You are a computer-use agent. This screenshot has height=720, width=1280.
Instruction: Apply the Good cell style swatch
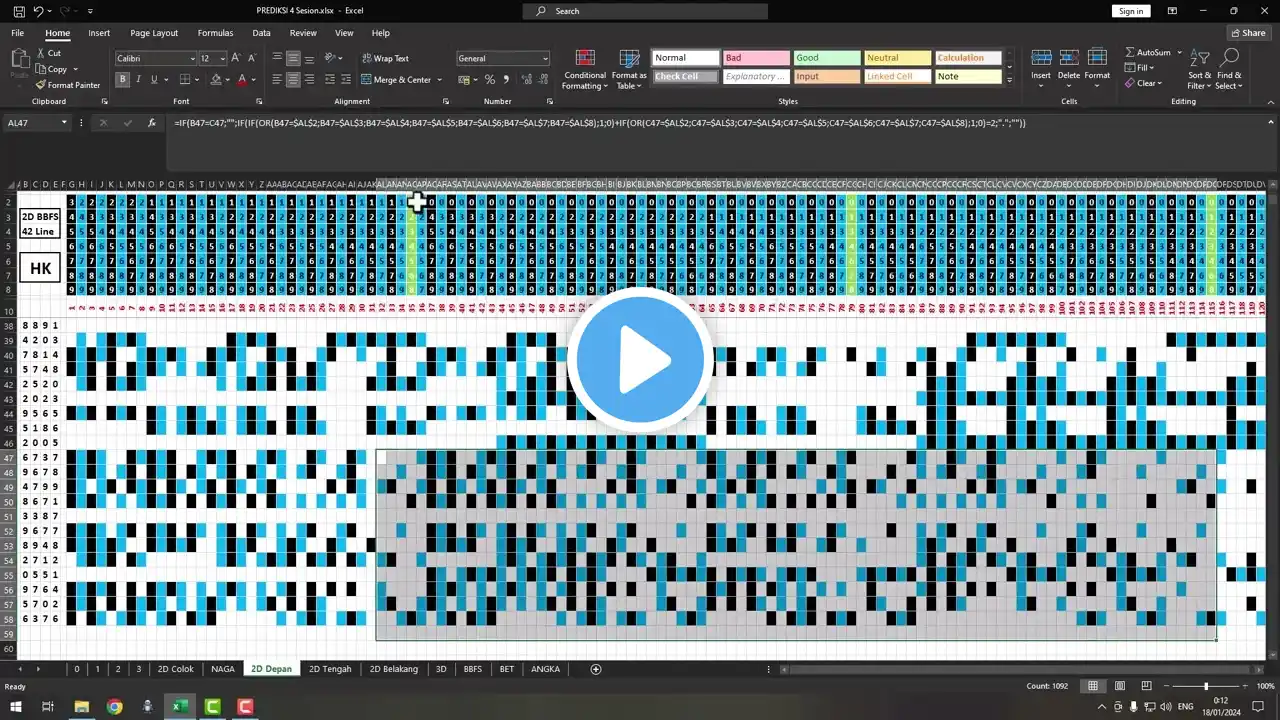pos(826,58)
